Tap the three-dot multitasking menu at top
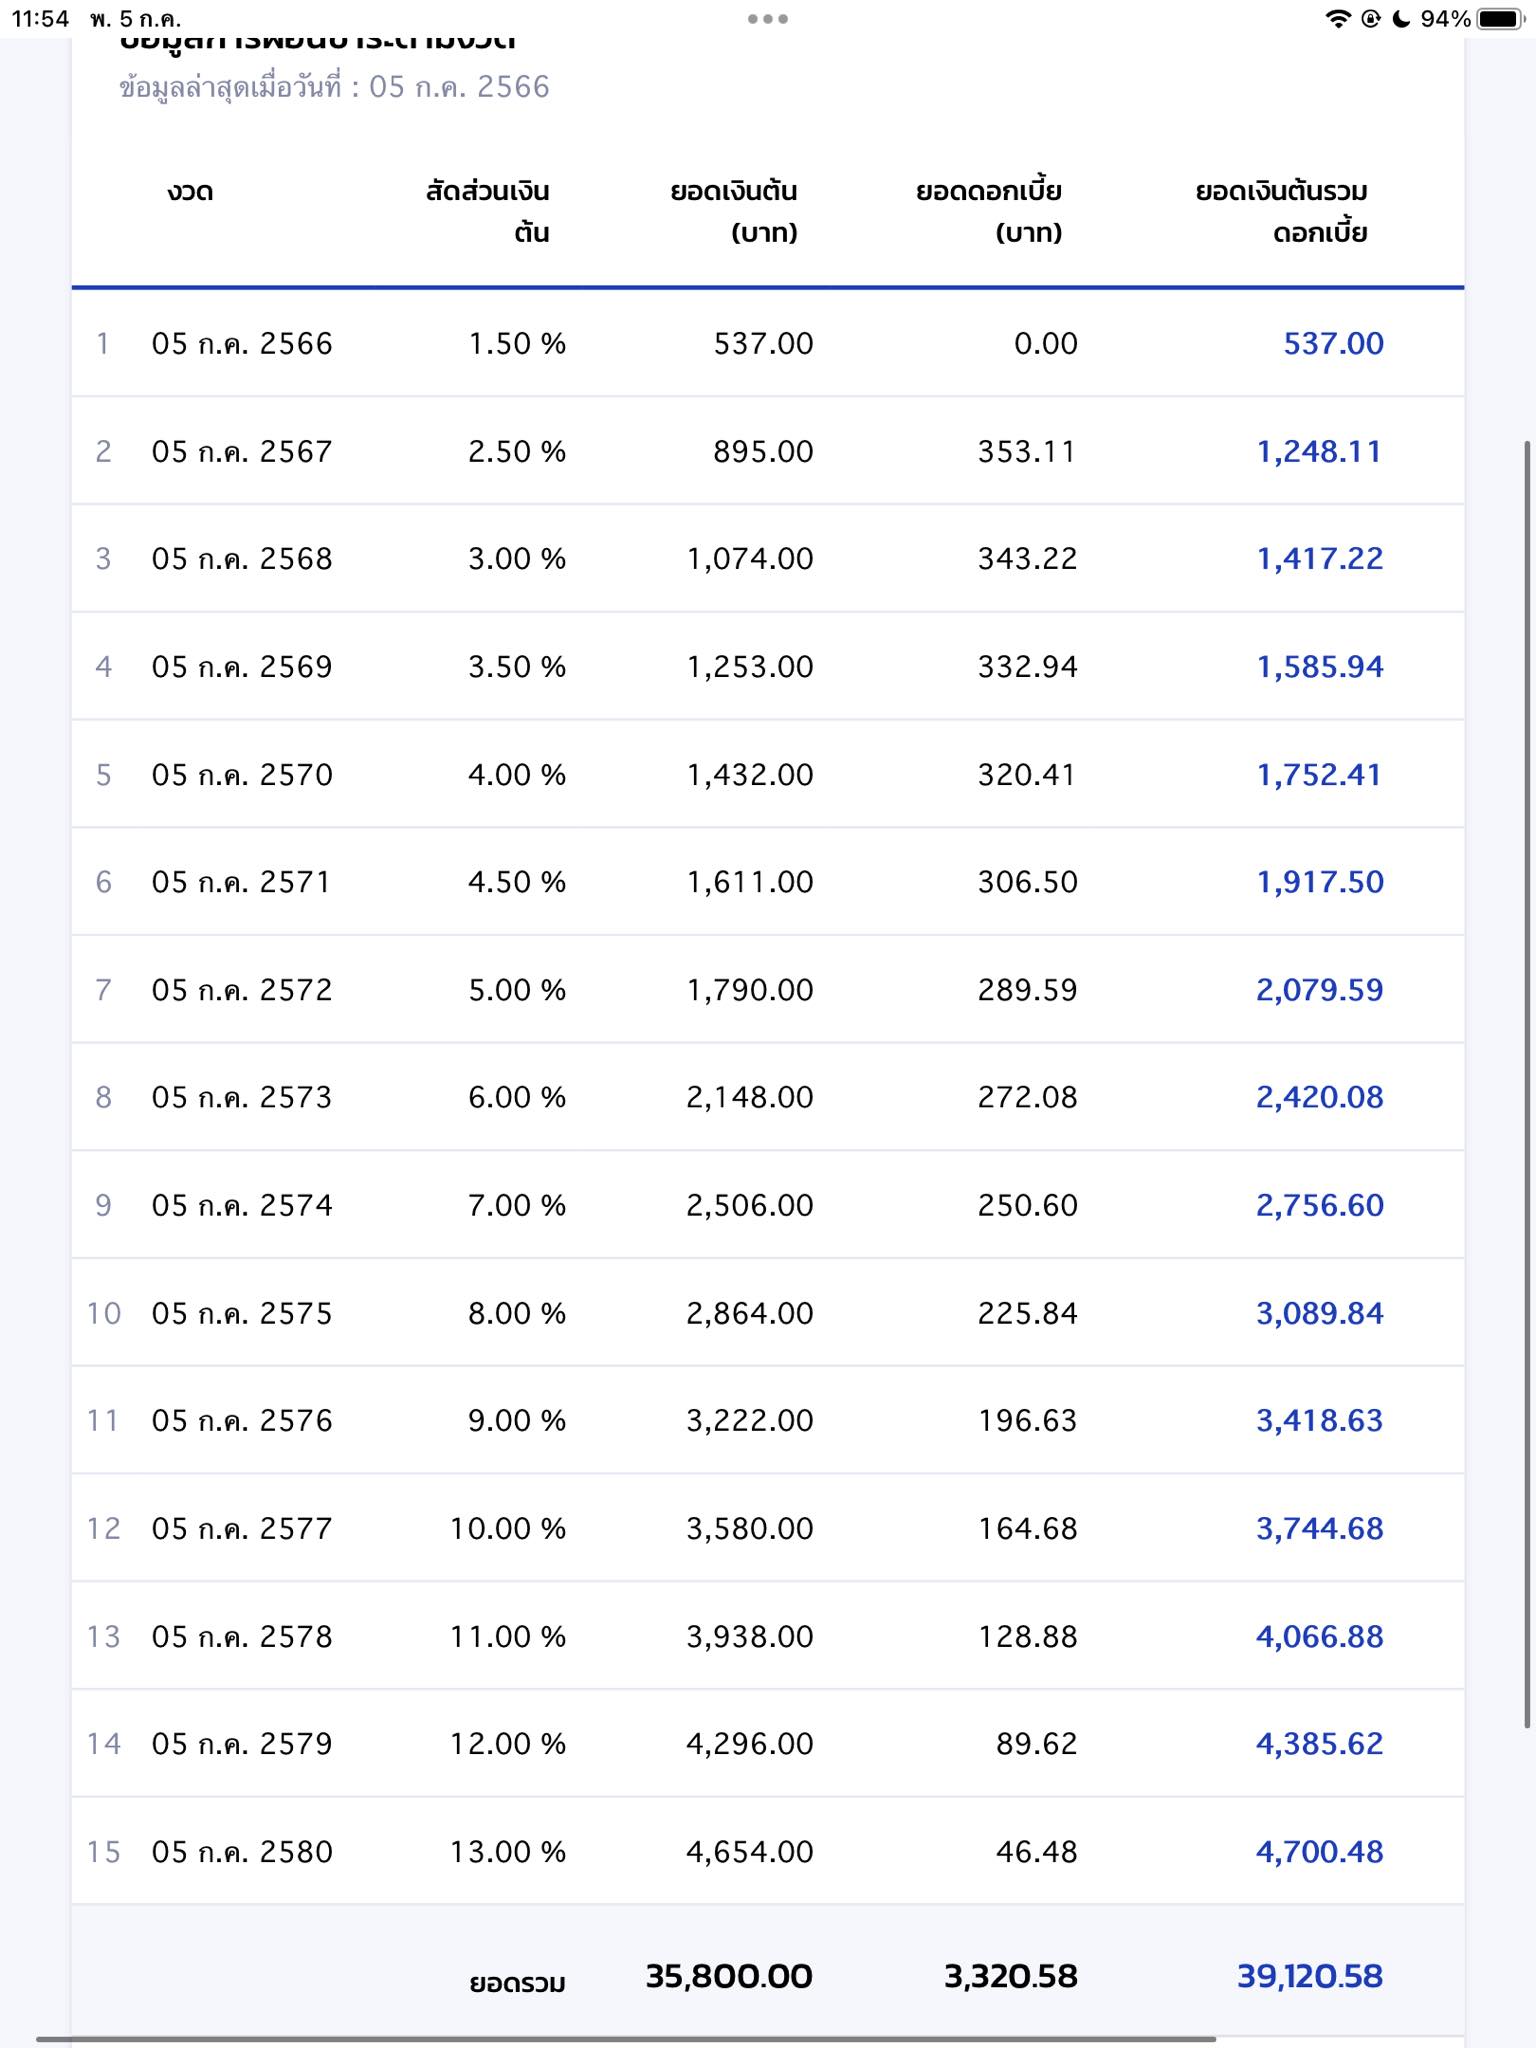This screenshot has width=1536, height=2048. coord(768,19)
